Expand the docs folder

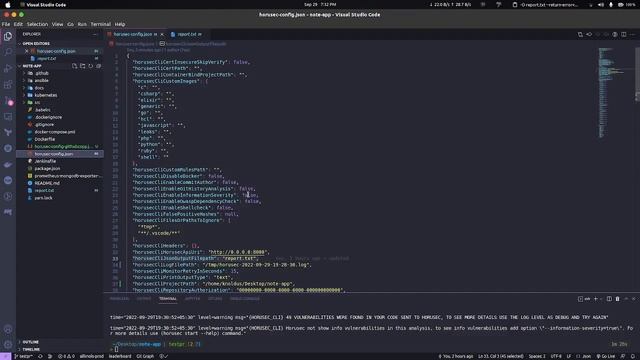click(x=39, y=88)
